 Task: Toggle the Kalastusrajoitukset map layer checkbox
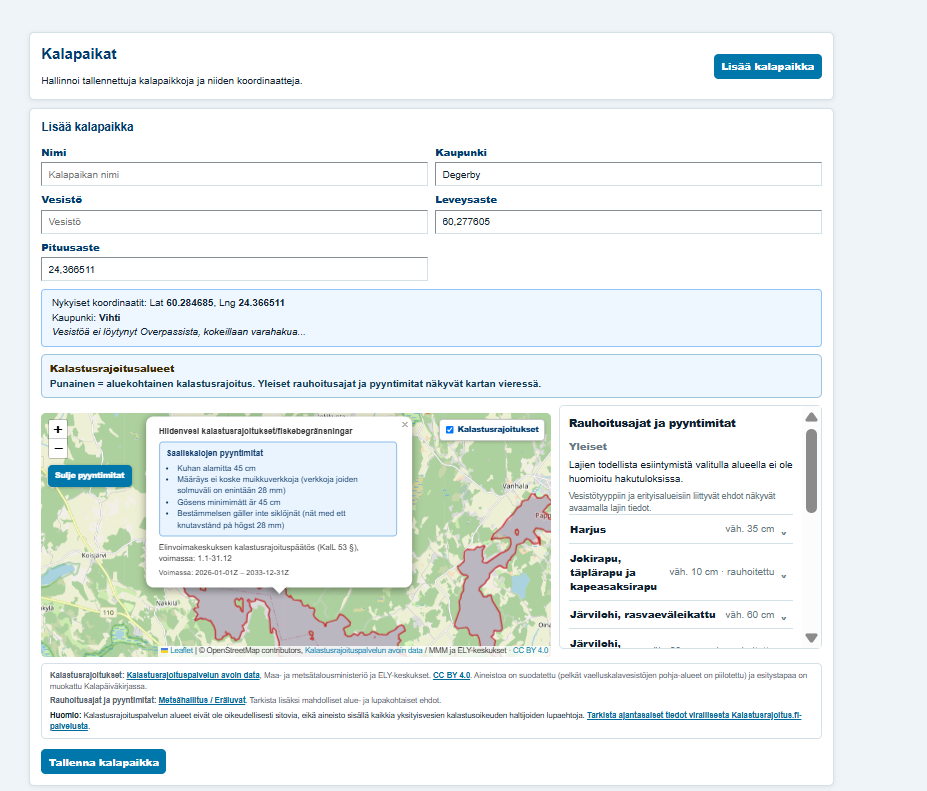(x=450, y=430)
